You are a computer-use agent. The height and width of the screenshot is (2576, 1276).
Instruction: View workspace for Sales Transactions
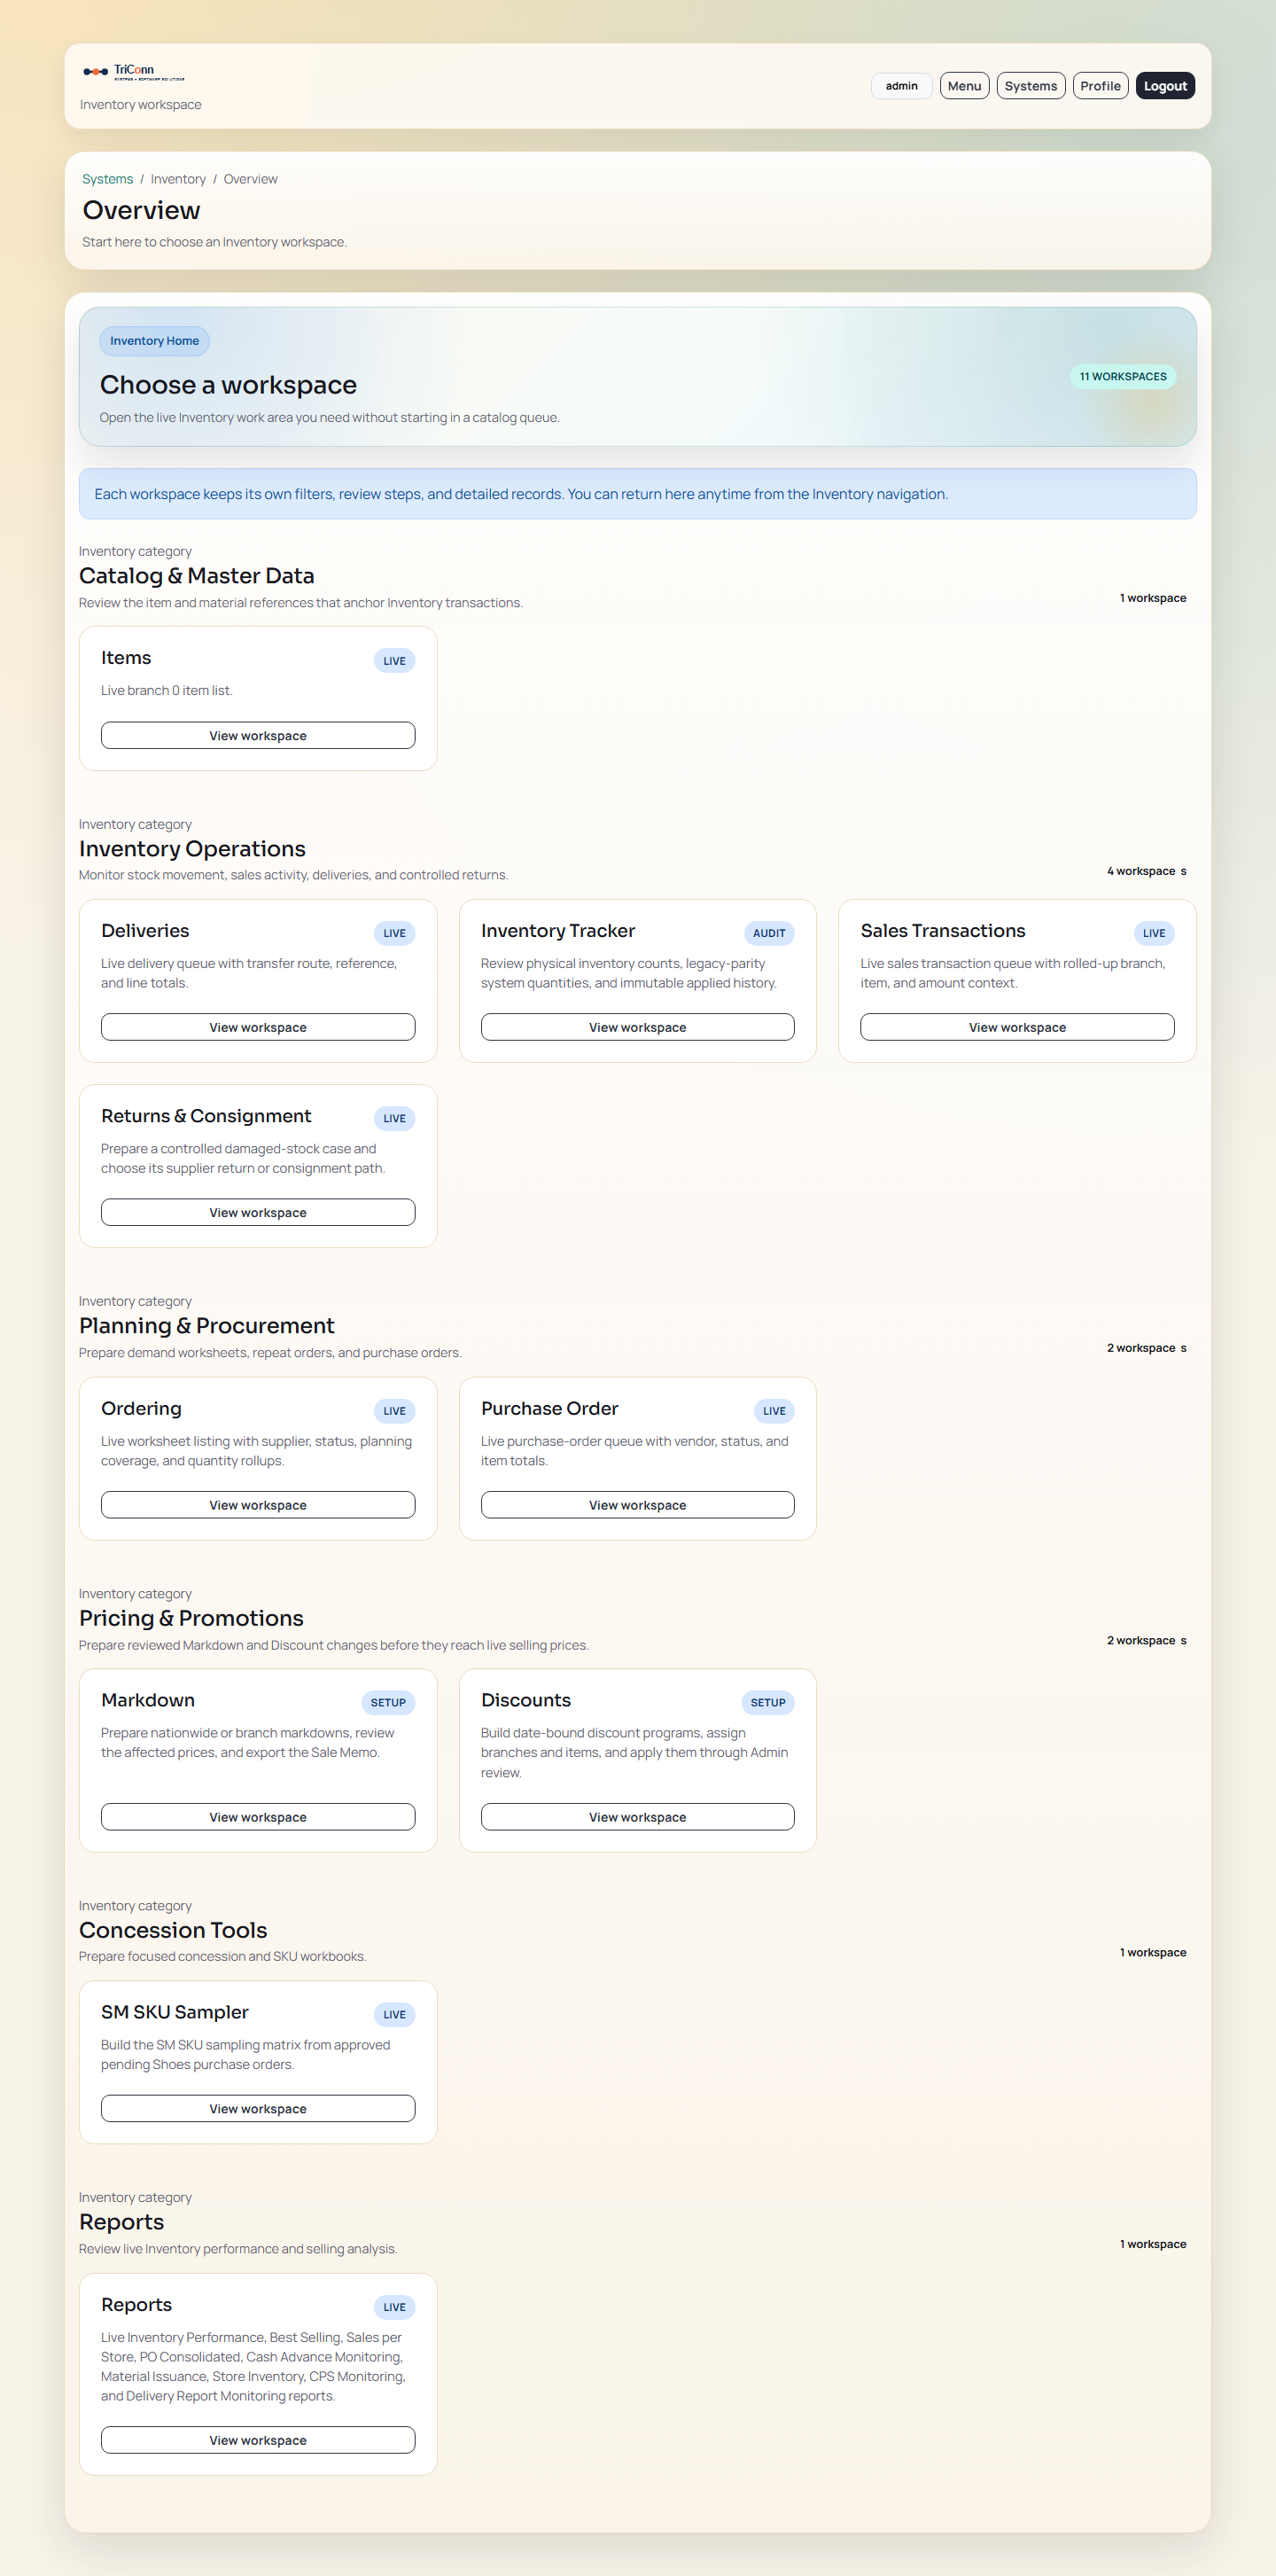pyautogui.click(x=1017, y=1027)
